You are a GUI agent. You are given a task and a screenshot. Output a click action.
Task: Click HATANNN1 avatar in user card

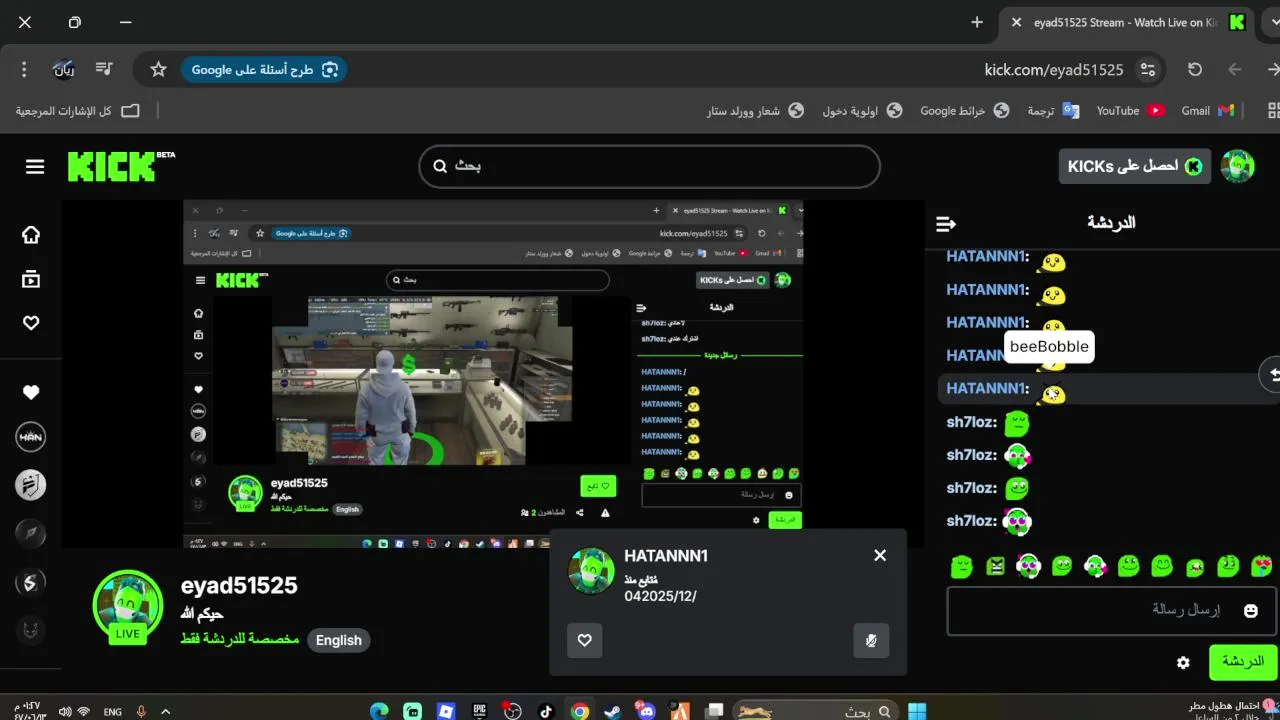pyautogui.click(x=592, y=571)
